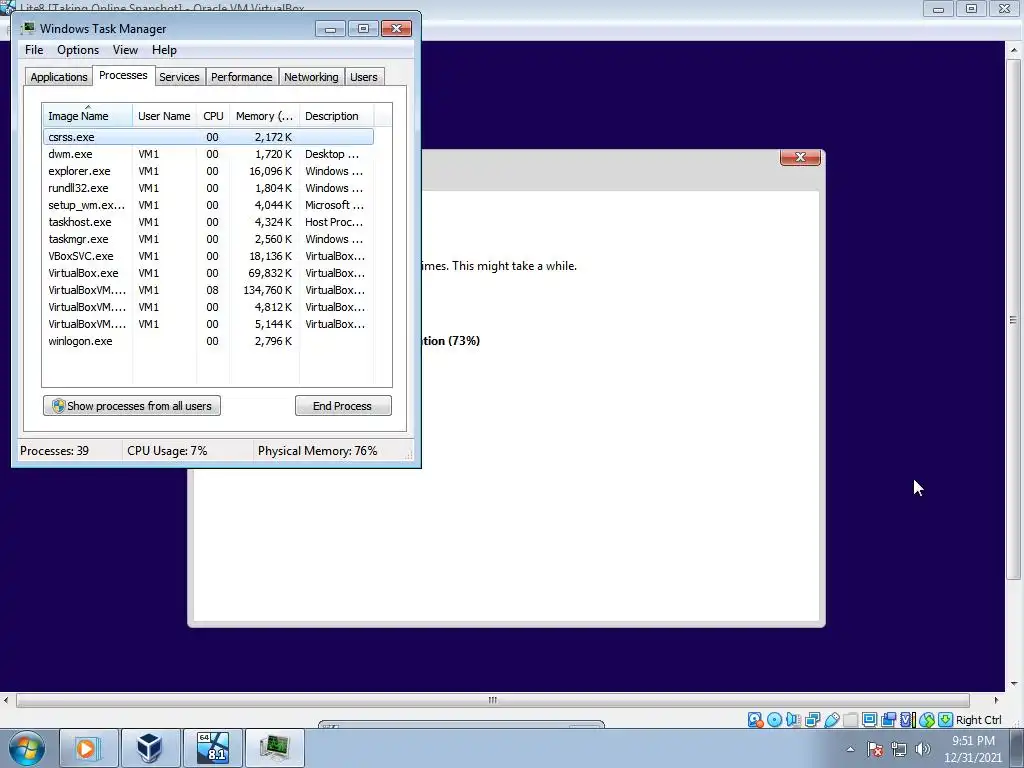Click the VM window vertical scrollbar
This screenshot has height=768, width=1024.
[x=1014, y=319]
